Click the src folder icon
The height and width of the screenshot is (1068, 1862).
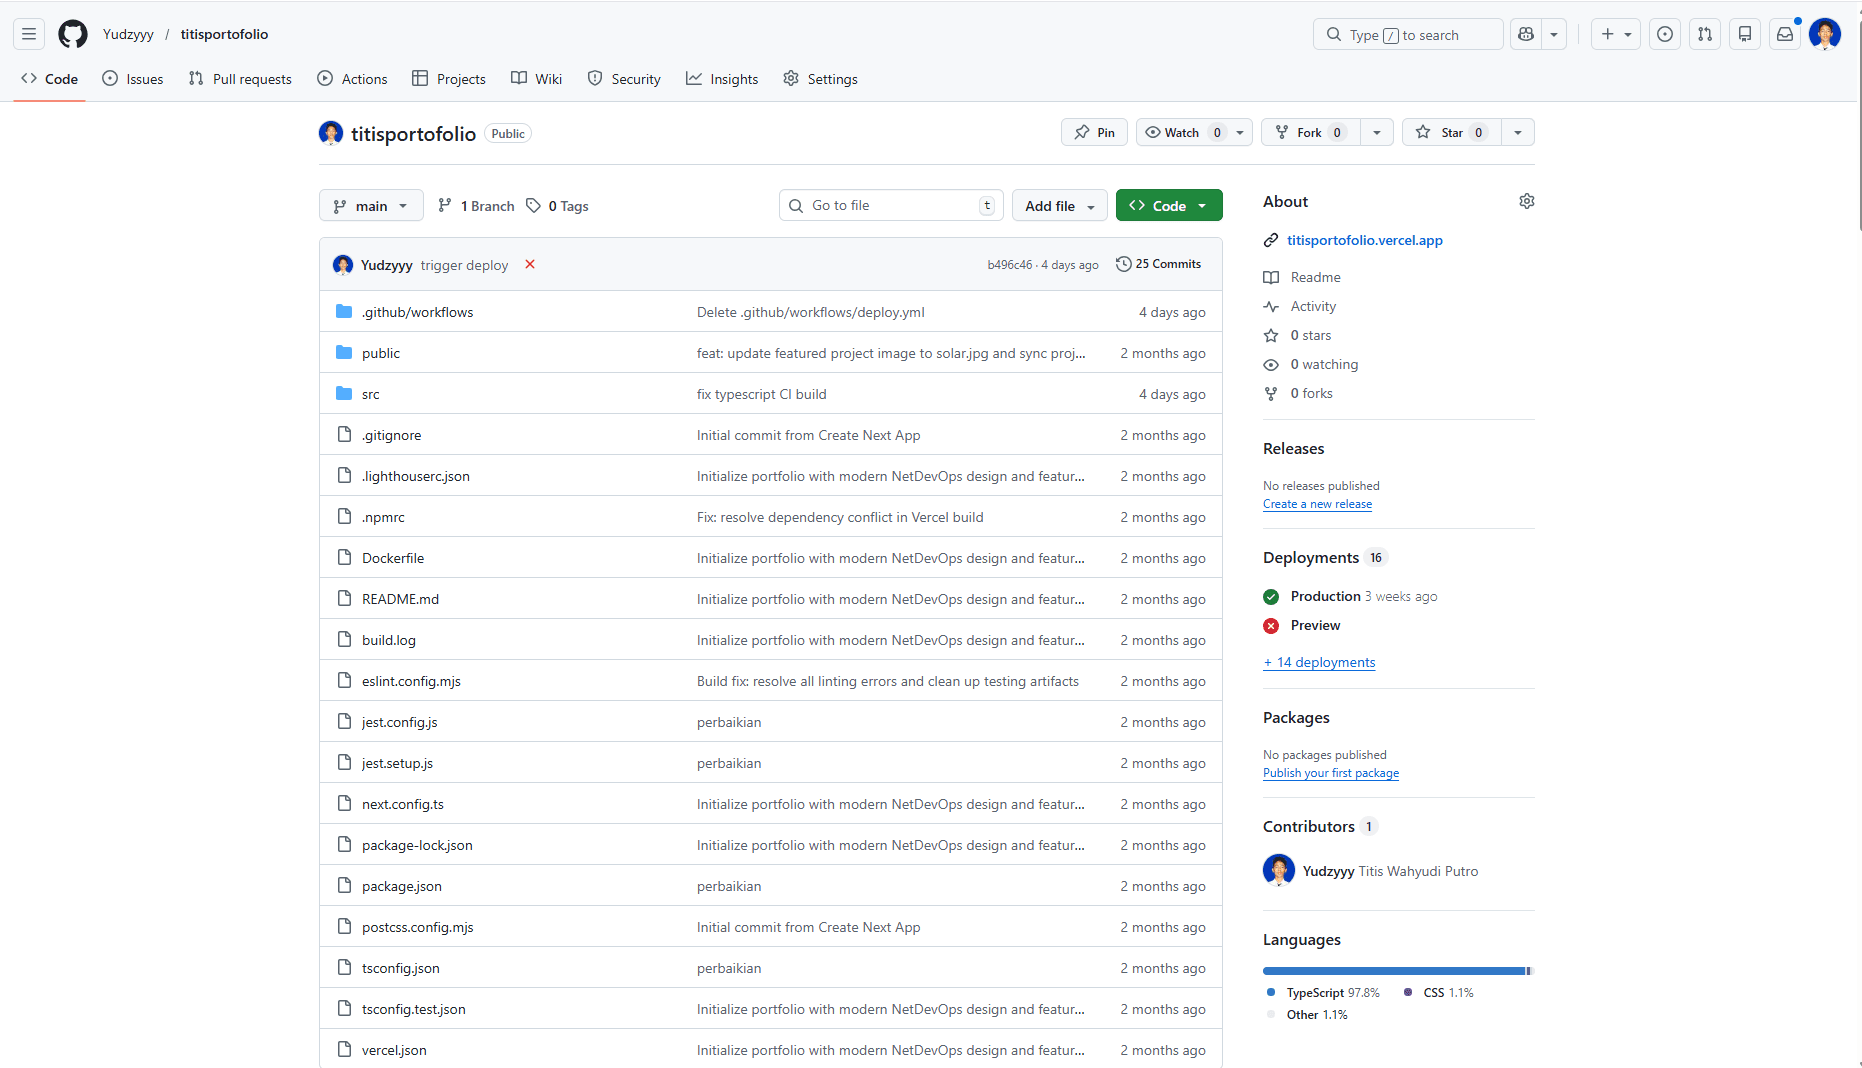pyautogui.click(x=343, y=393)
